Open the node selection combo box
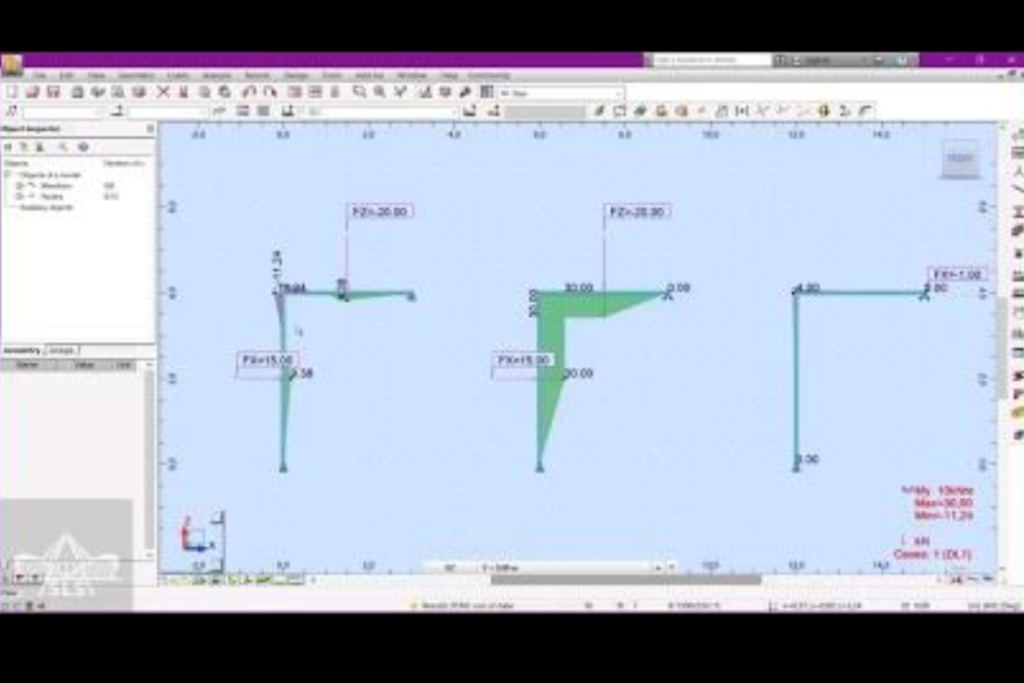Viewport: 1024px width, 683px height. 63,112
